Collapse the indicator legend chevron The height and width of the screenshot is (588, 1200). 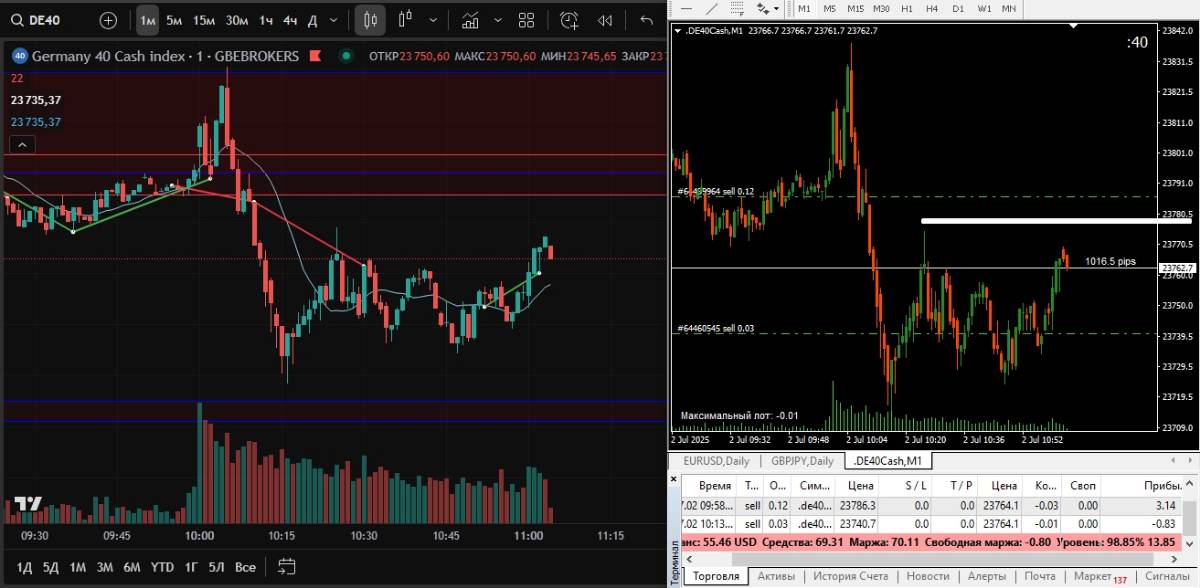(x=22, y=144)
